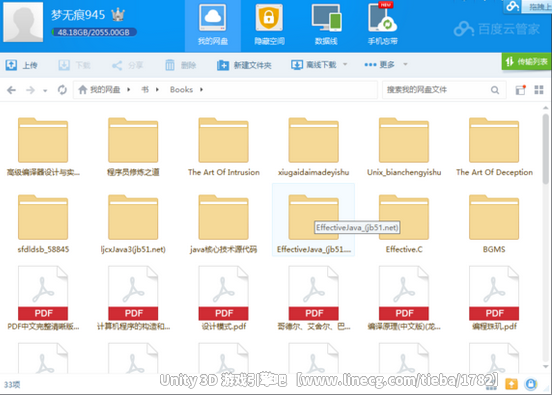
Task: Select the Unix_bianchengyishu folder
Action: point(404,147)
